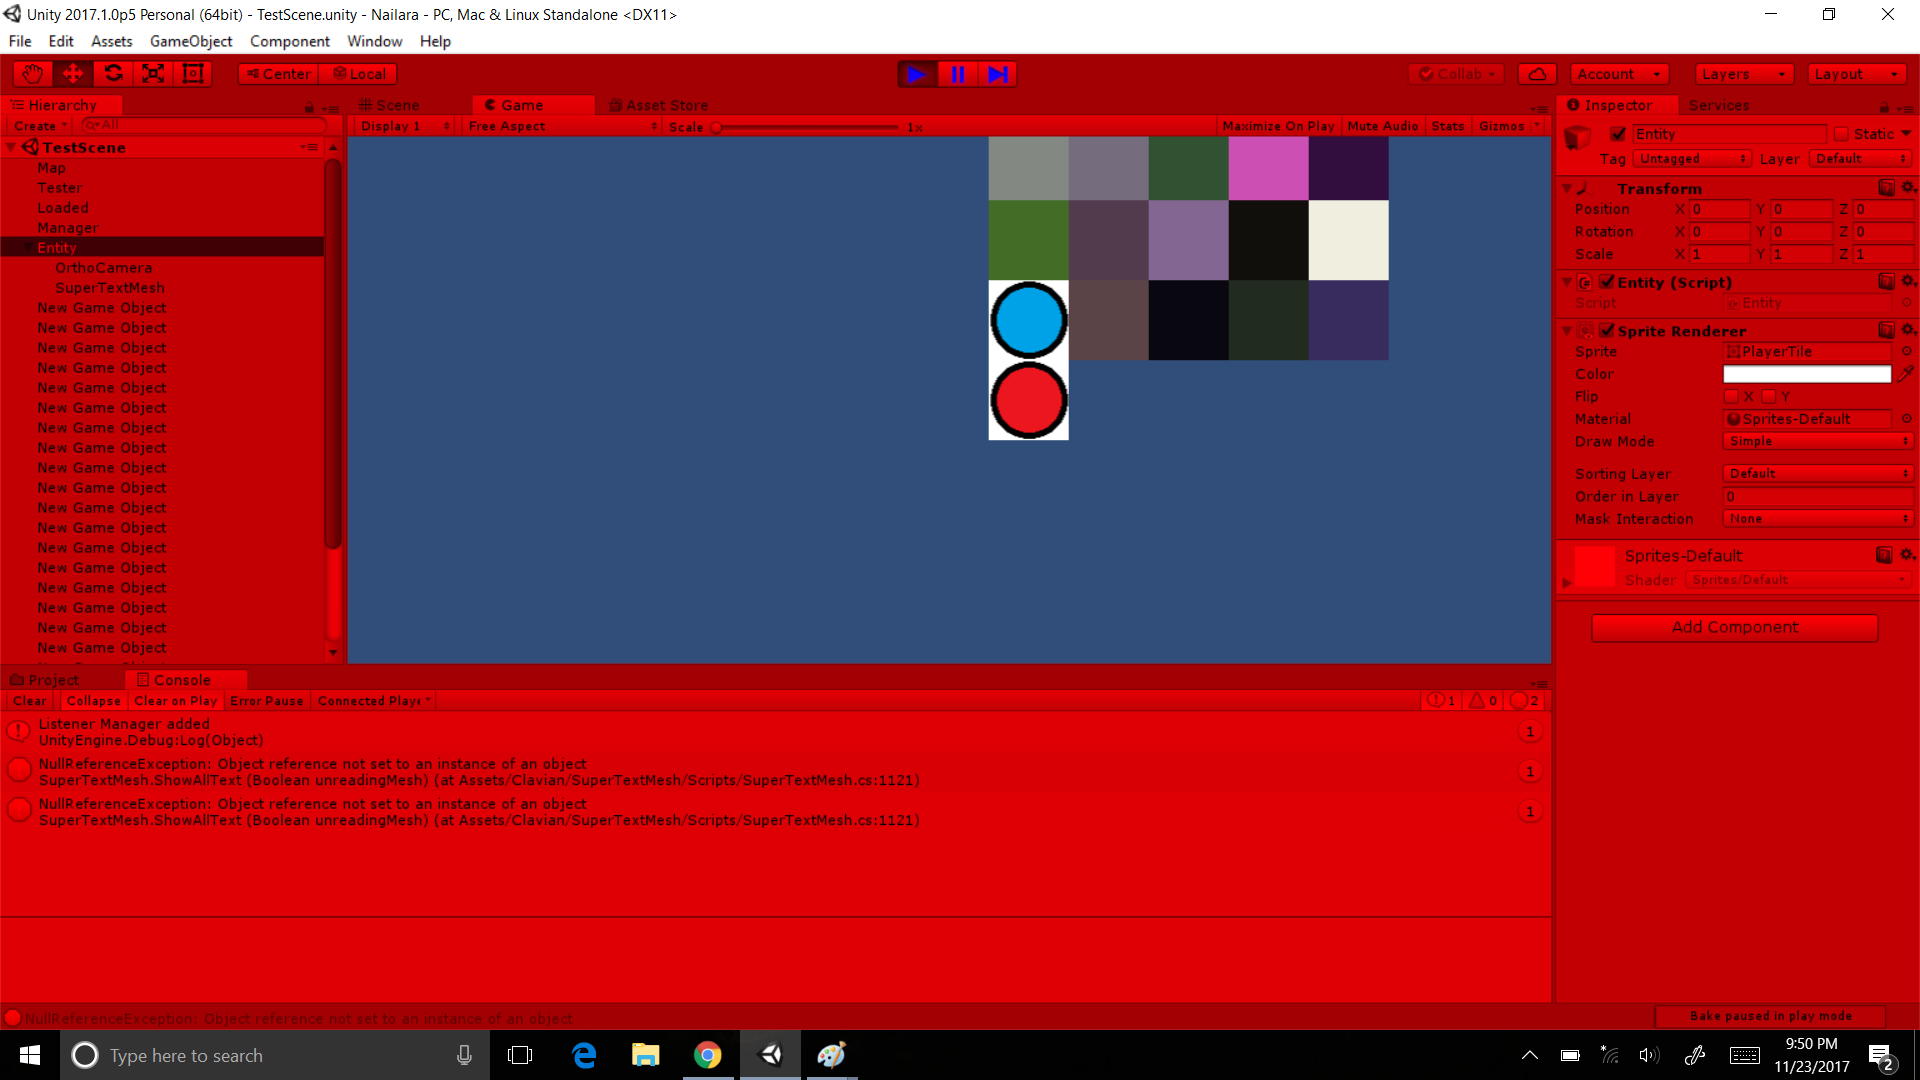This screenshot has height=1080, width=1920.
Task: Click the Step Forward button
Action: (998, 74)
